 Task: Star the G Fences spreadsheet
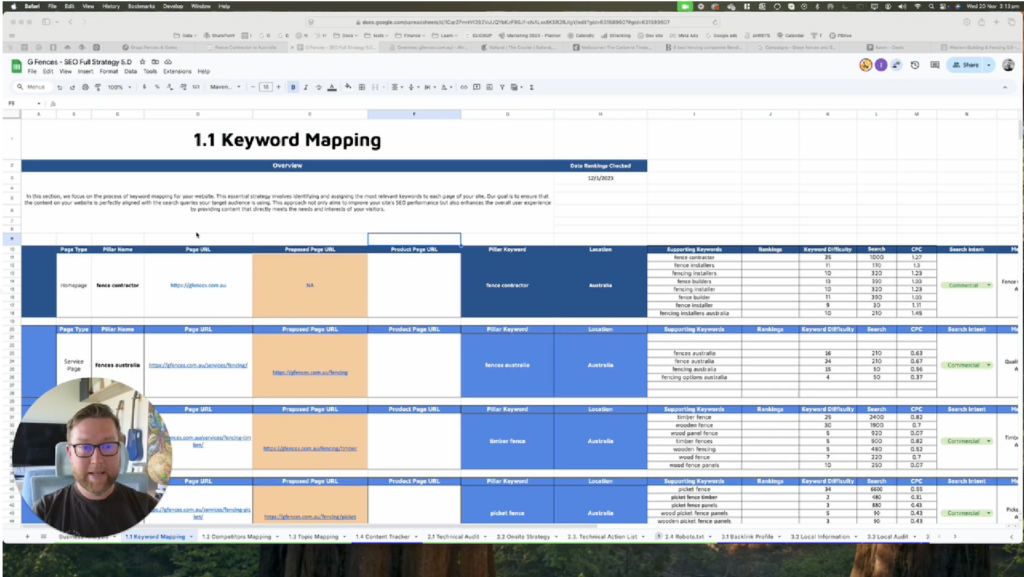141,62
